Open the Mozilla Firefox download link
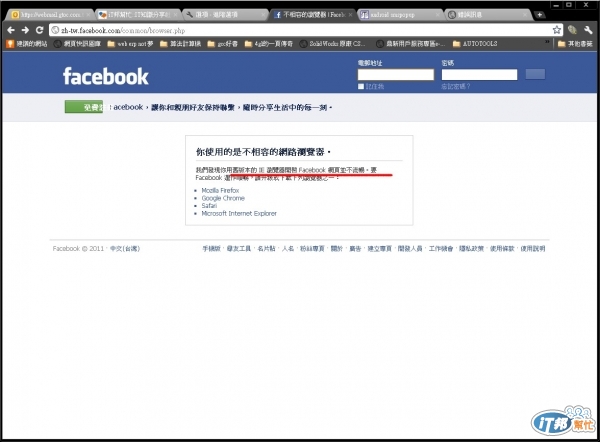600x442 pixels. 220,190
